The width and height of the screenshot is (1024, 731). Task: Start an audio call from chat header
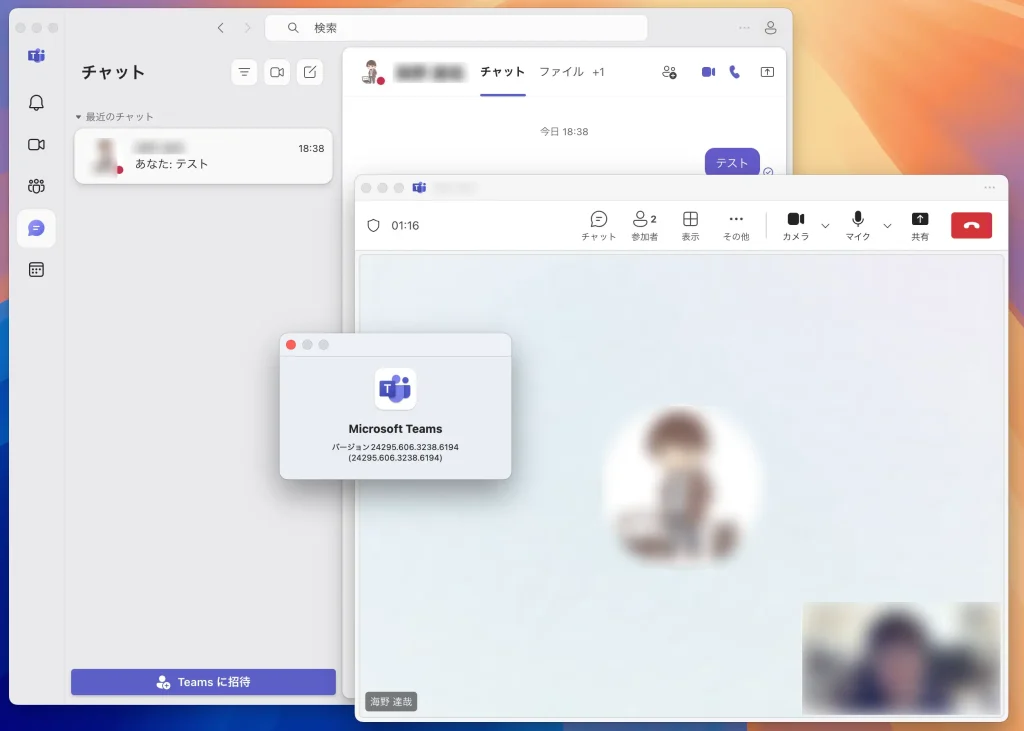(x=735, y=72)
